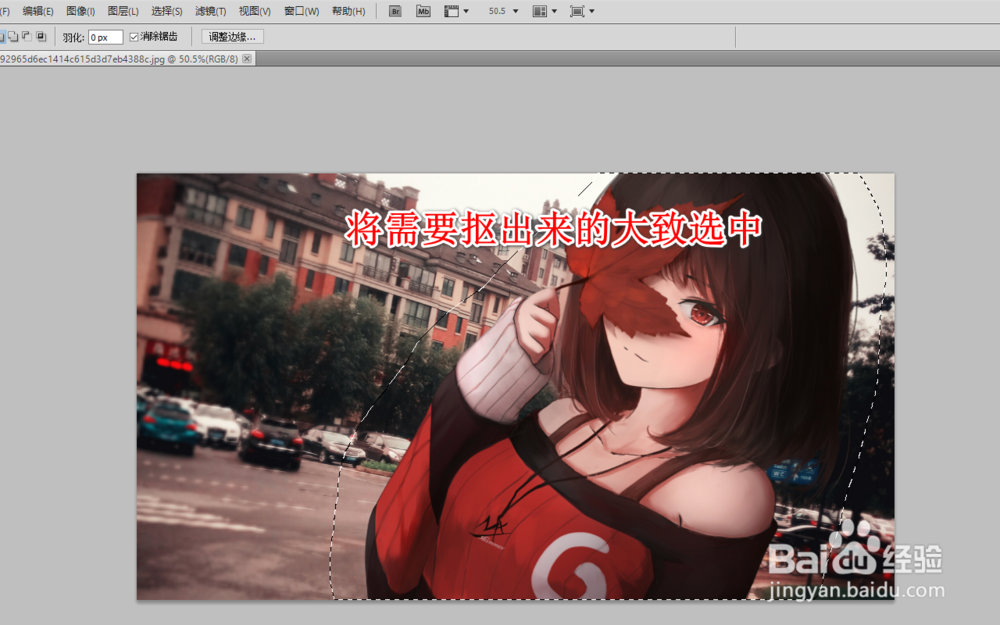Select the add to selection mode icon
Image resolution: width=1000 pixels, height=625 pixels.
(x=13, y=36)
